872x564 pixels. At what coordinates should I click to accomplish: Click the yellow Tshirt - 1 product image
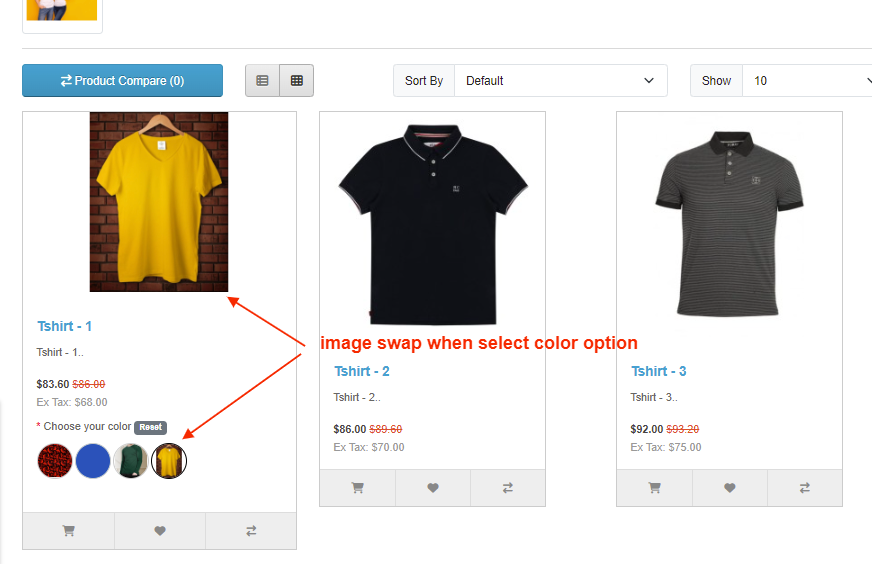(159, 202)
